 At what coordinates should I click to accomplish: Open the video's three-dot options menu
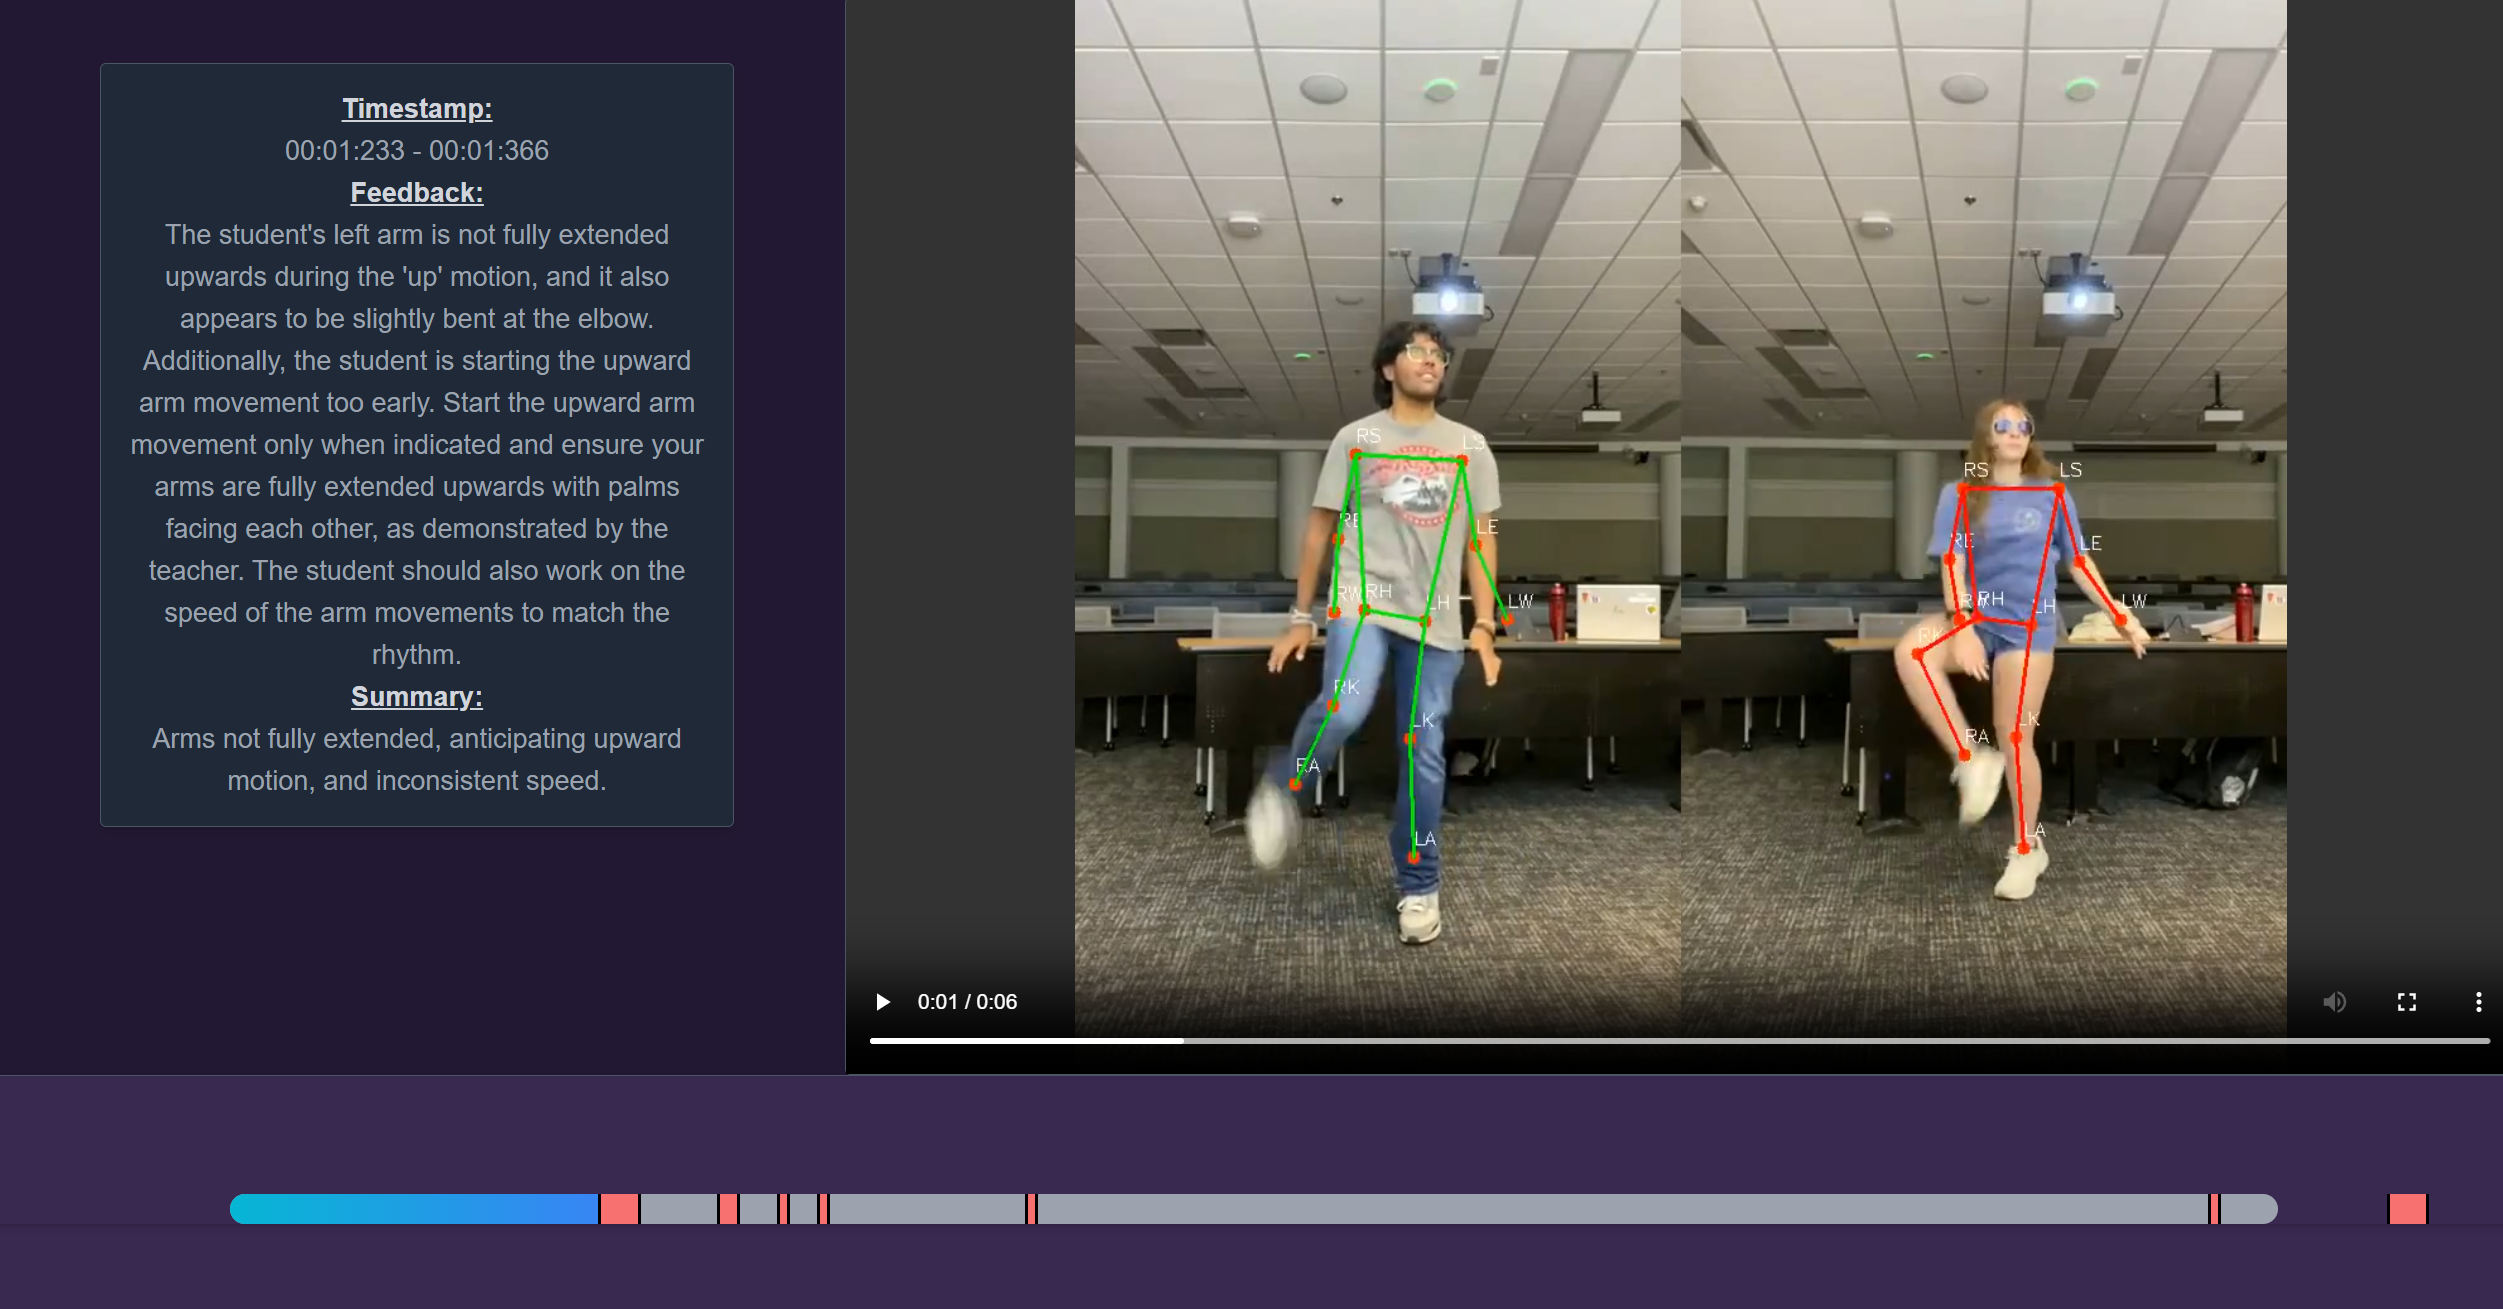click(2478, 1002)
